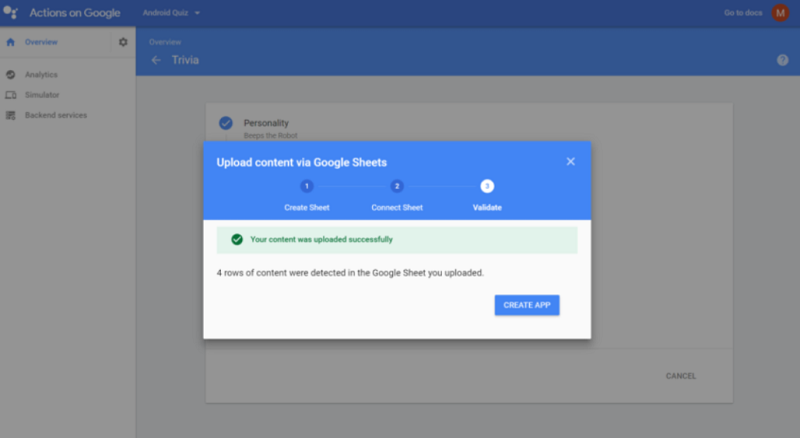
Task: Open the Android Quiz project dropdown
Action: (x=171, y=13)
